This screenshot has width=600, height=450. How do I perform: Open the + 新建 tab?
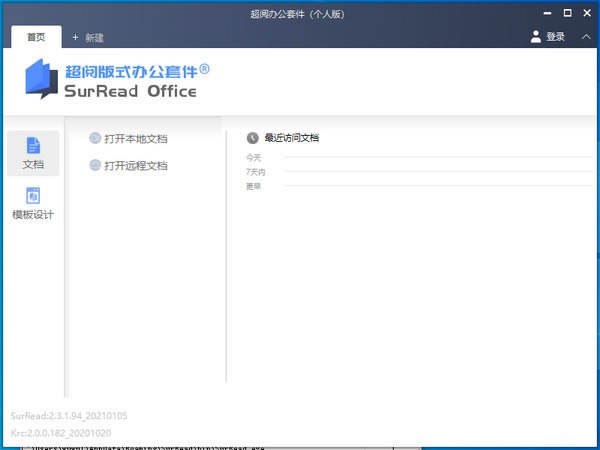(x=88, y=38)
